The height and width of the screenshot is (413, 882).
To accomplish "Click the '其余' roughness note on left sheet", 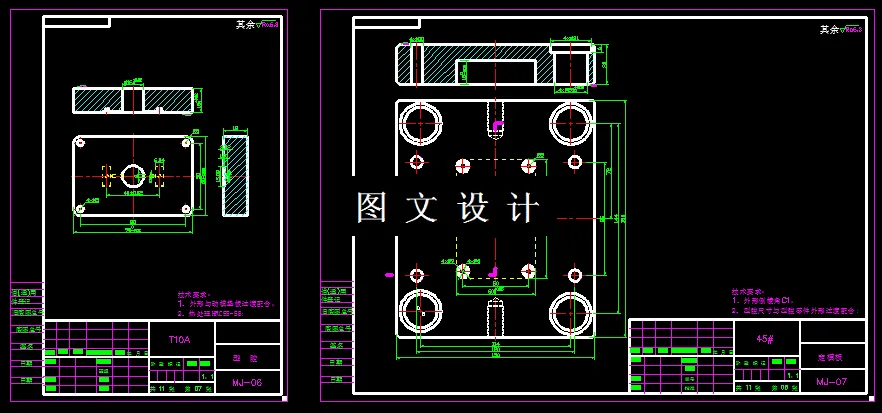I will click(245, 25).
